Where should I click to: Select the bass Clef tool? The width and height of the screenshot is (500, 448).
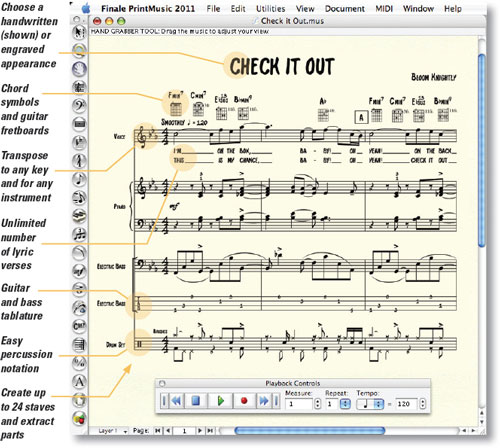coord(79,106)
